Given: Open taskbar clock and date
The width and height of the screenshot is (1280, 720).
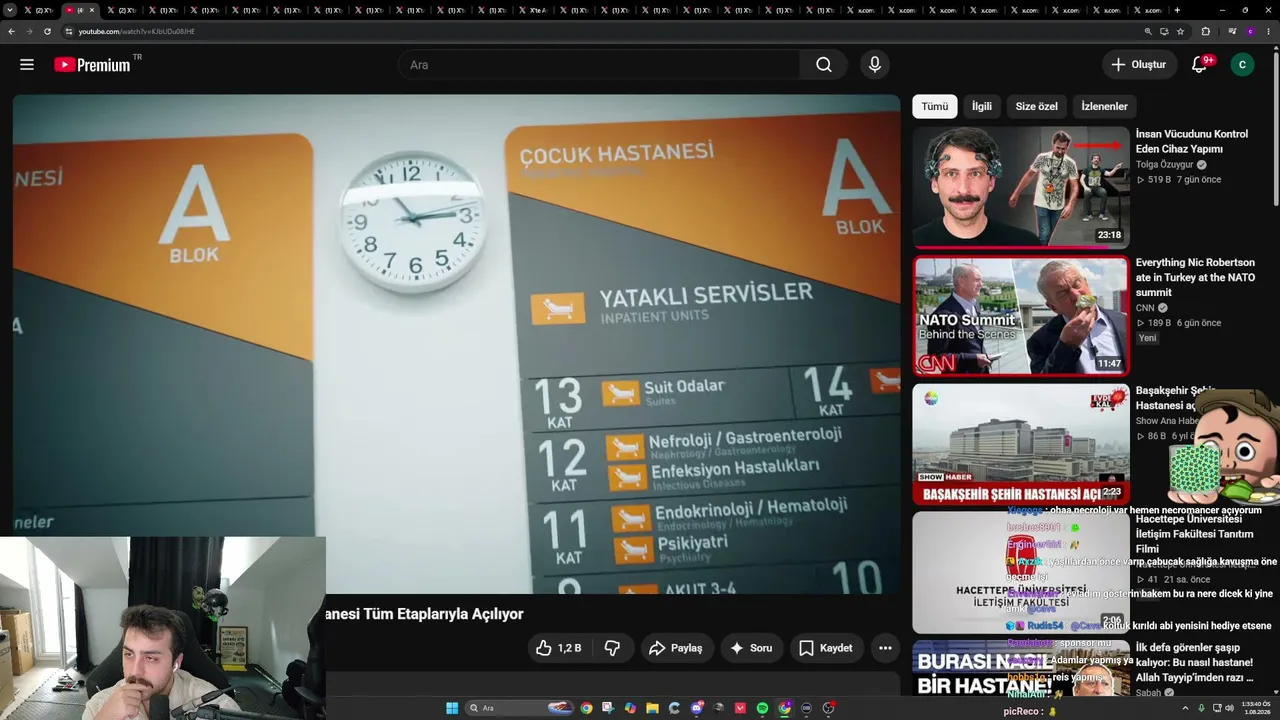Looking at the screenshot, I should 1256,708.
